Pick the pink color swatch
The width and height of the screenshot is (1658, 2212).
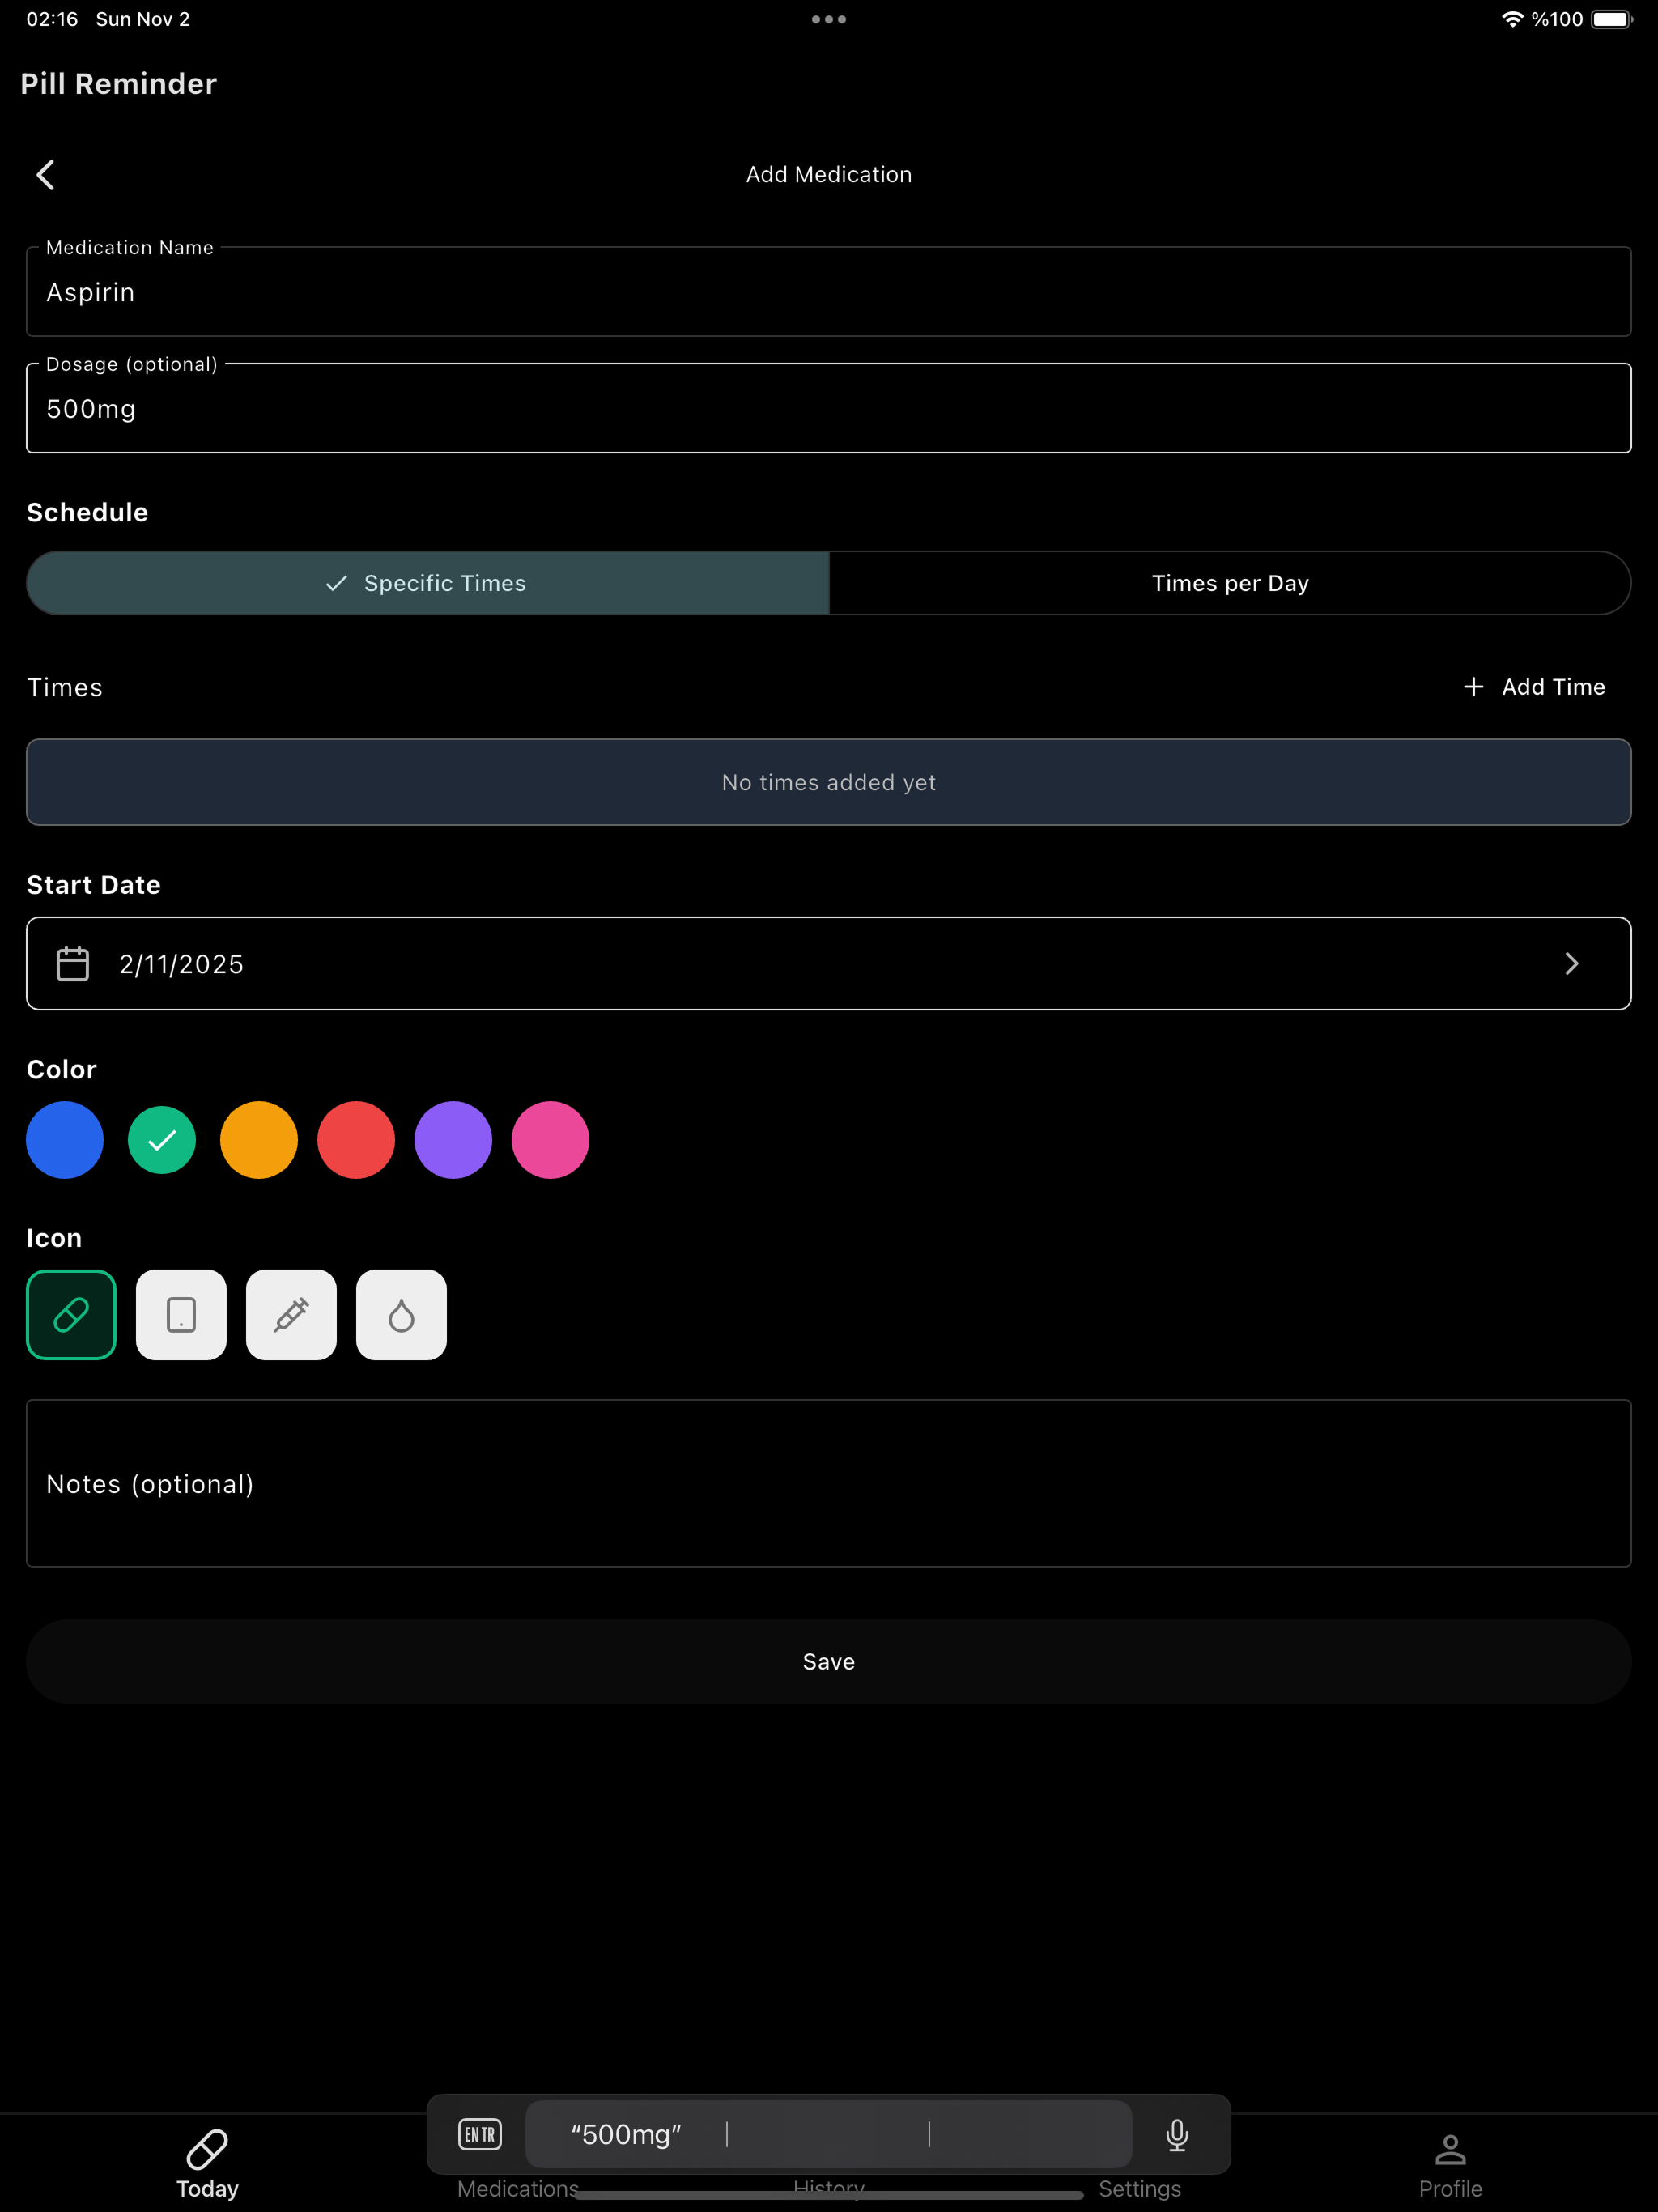[550, 1140]
